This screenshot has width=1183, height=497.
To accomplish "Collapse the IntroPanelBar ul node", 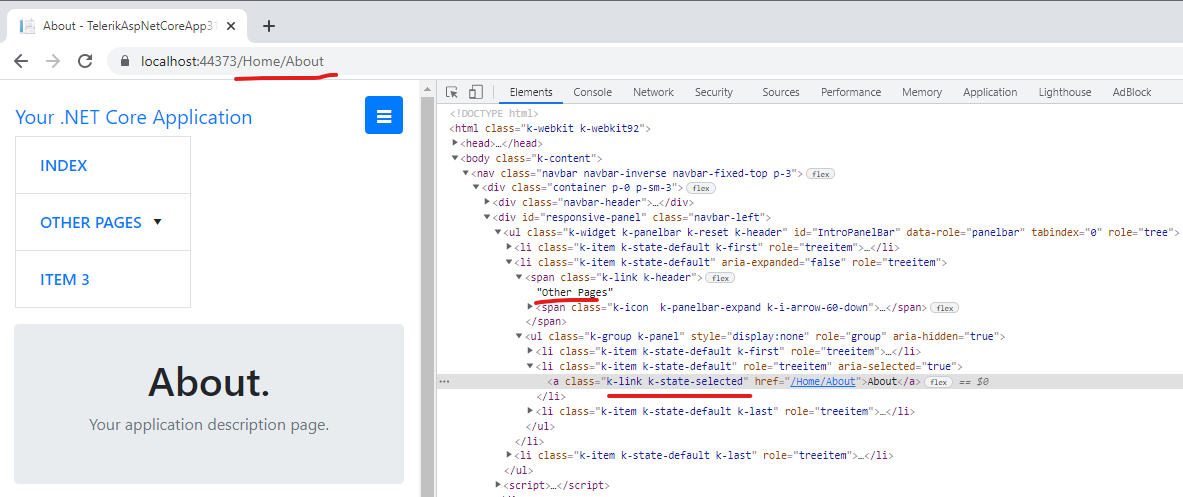I will tap(498, 232).
